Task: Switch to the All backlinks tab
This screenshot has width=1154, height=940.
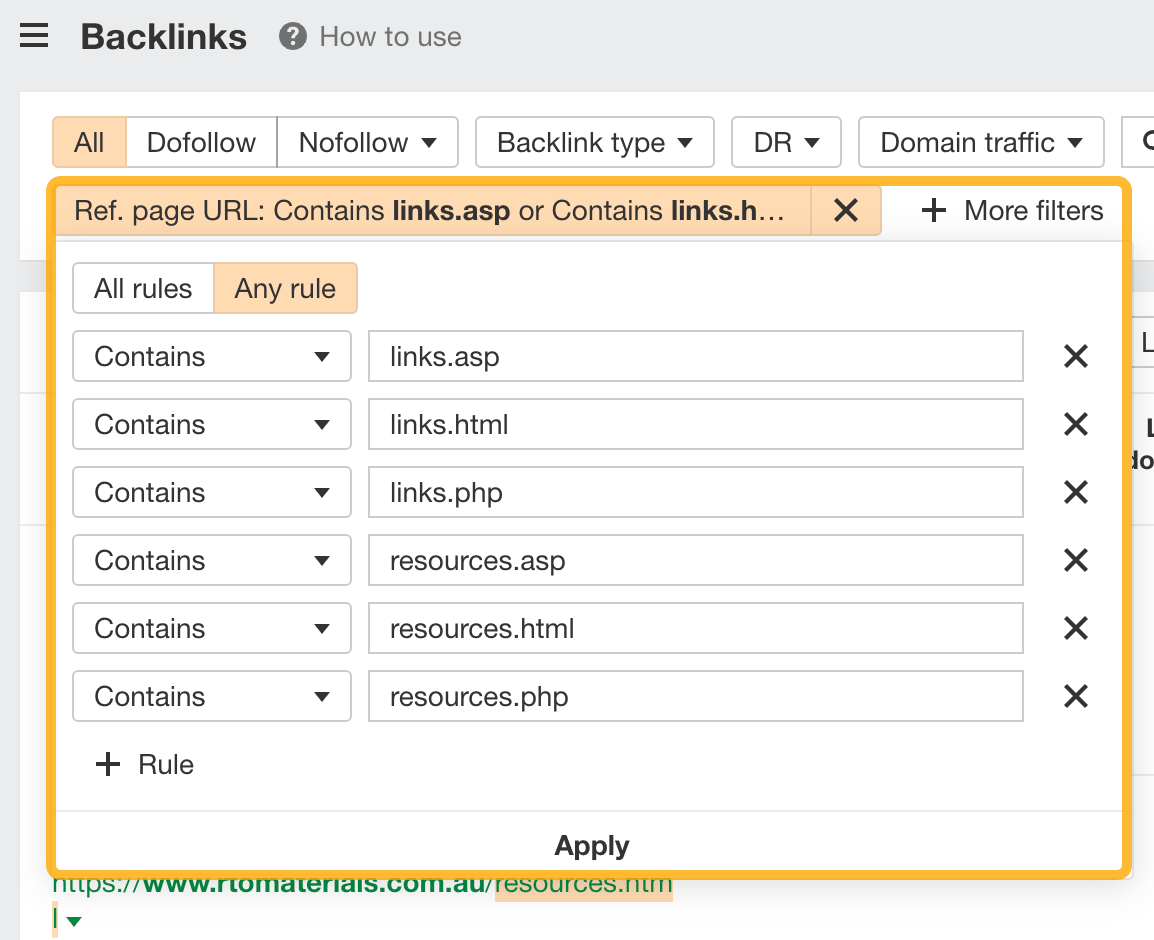Action: (89, 142)
